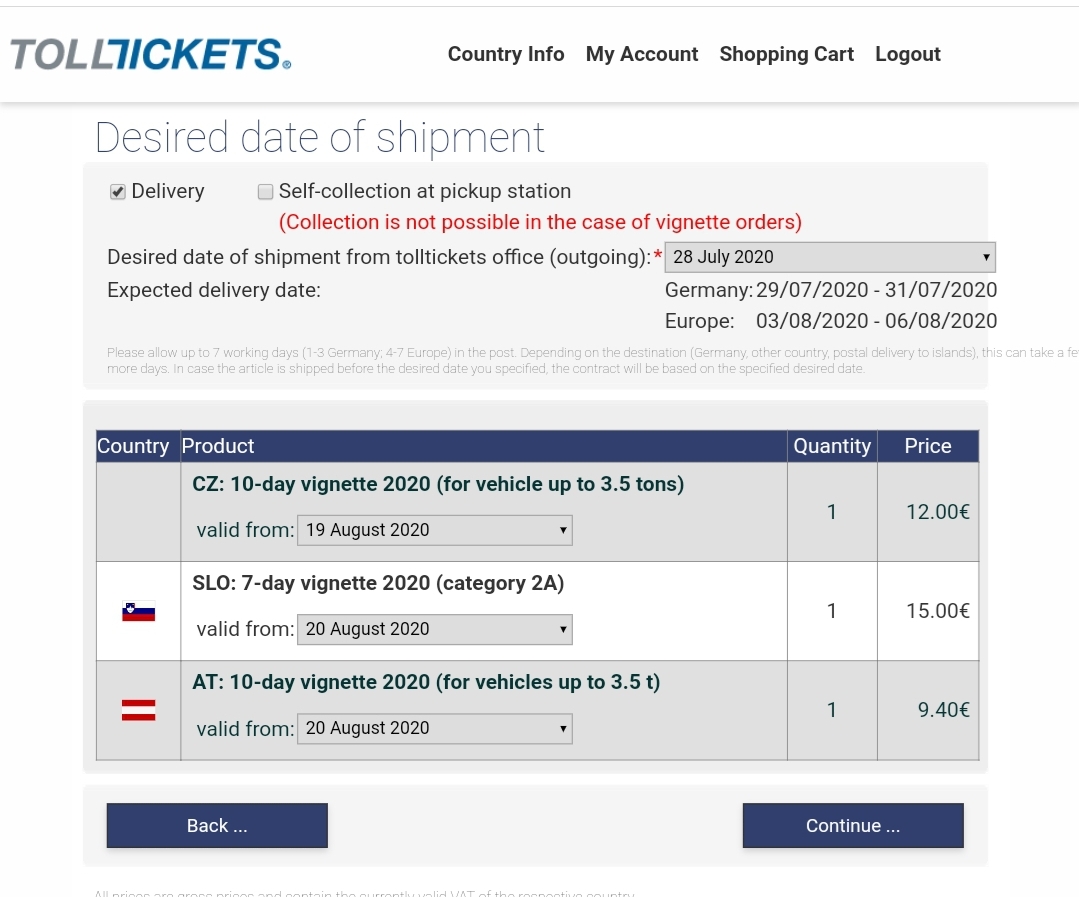This screenshot has width=1079, height=897.
Task: Click the Tolltickets logo
Action: [150, 54]
